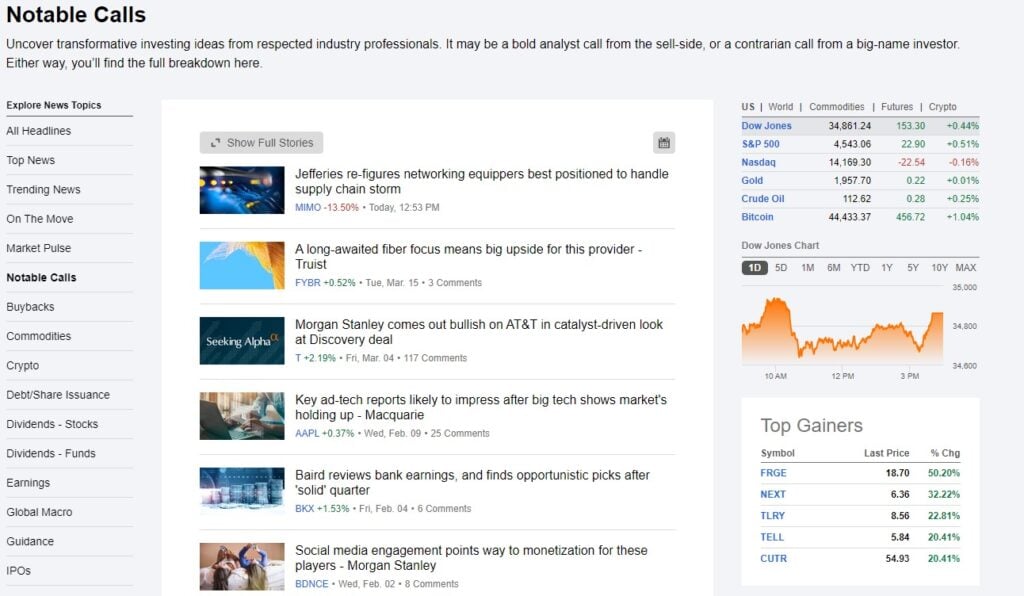1024x596 pixels.
Task: Go to Earnings topic
Action: 28,483
